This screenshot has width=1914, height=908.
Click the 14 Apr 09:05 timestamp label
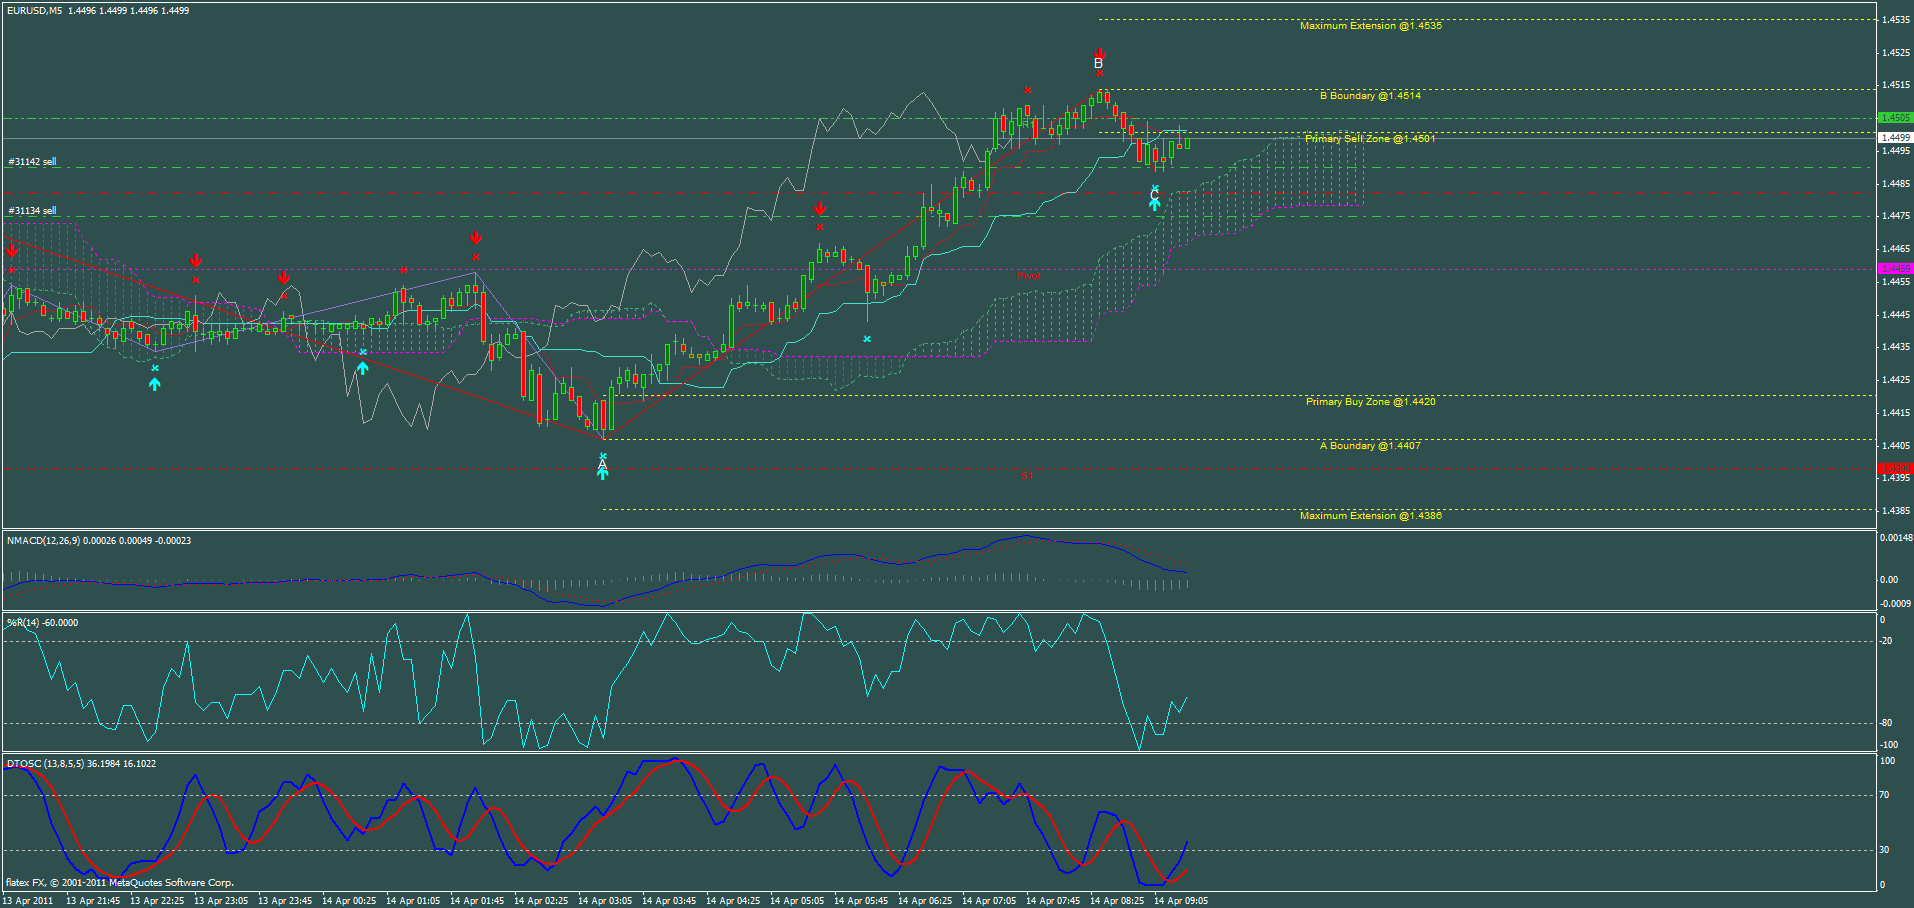(1180, 899)
